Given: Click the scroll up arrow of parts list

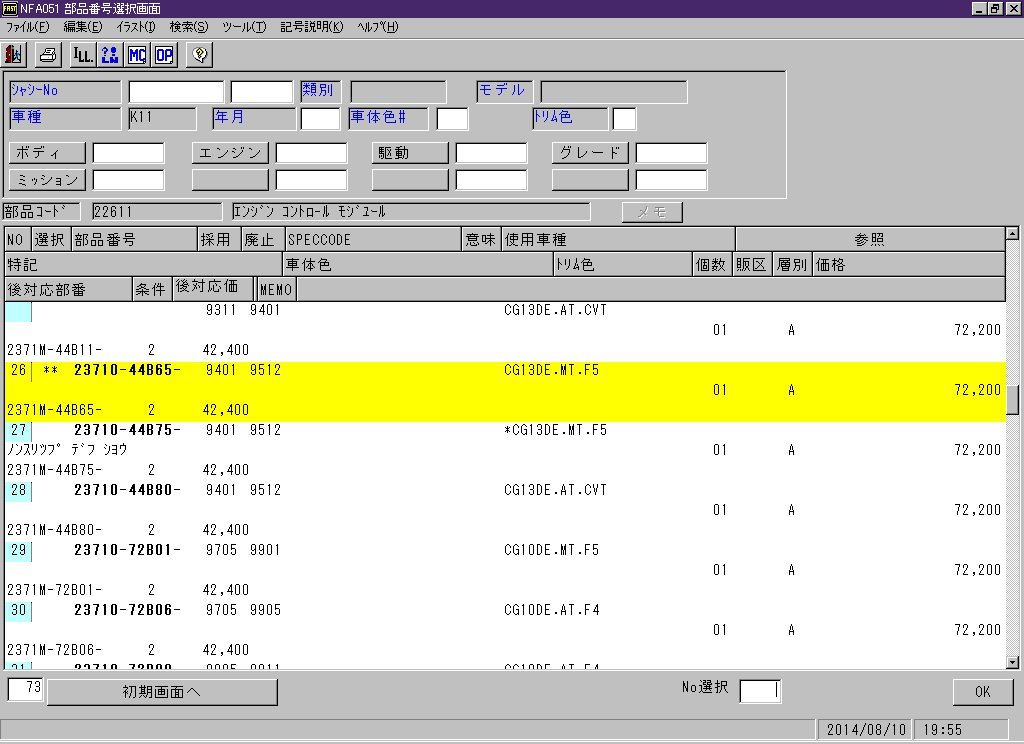Looking at the screenshot, I should click(1012, 233).
